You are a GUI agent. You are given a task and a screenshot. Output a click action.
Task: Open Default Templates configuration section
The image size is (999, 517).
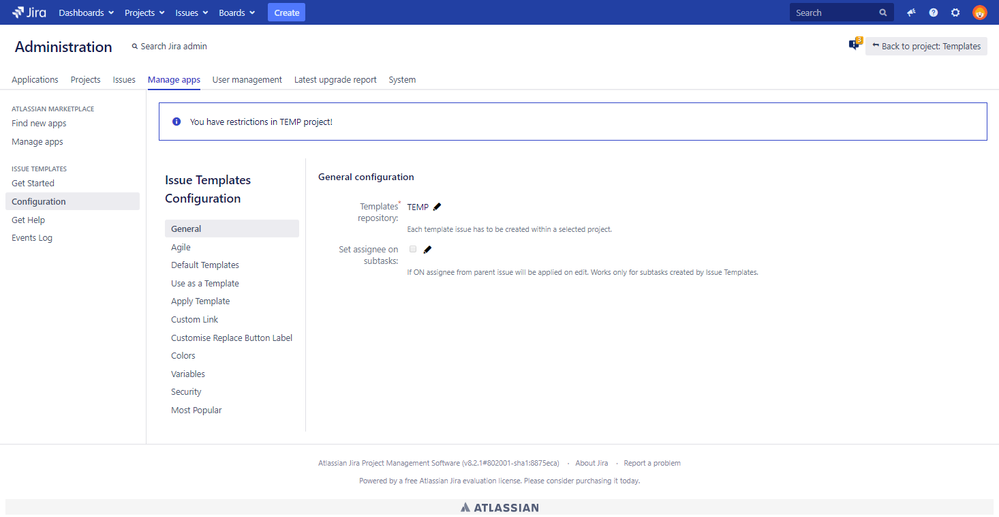click(205, 265)
